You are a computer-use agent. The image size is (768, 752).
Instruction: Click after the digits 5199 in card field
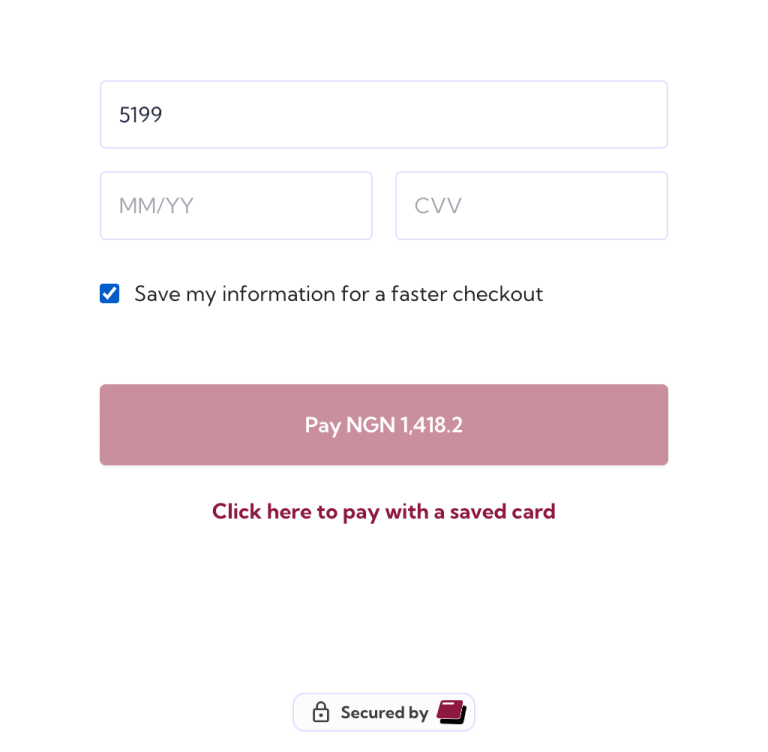(x=166, y=115)
